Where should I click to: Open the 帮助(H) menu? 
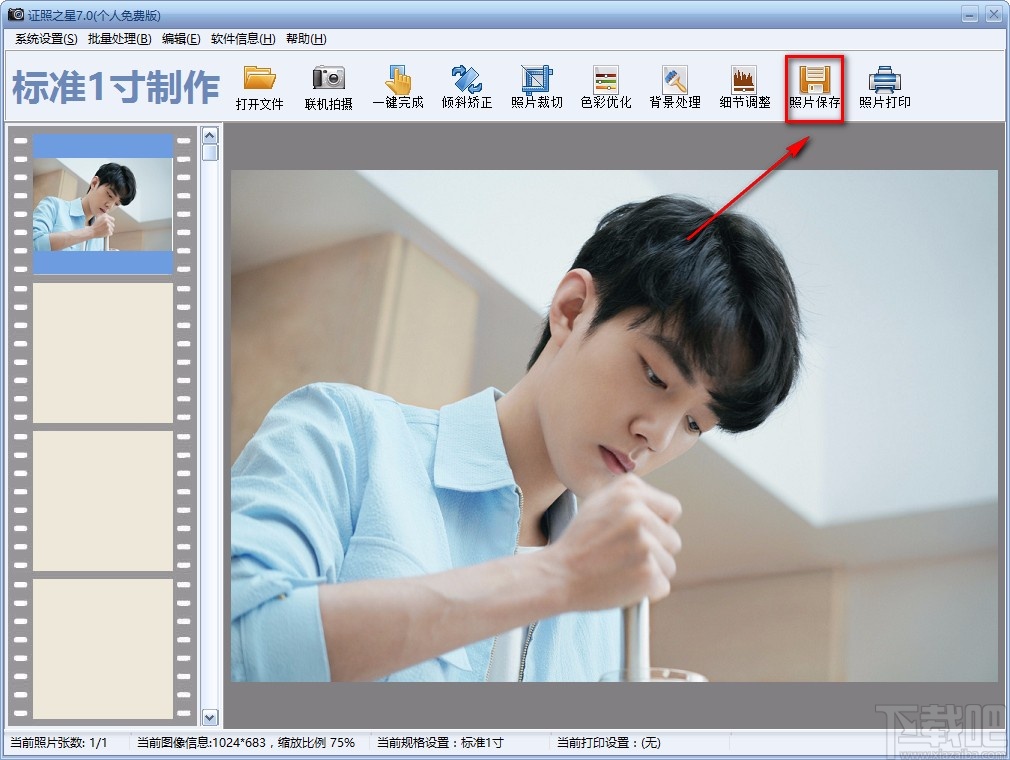306,39
